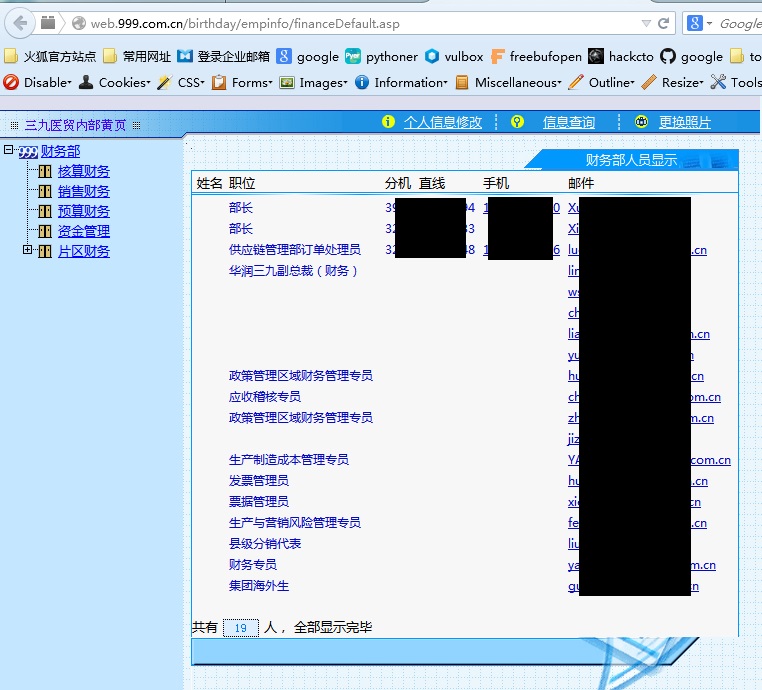Click the 邮件 column header
Viewport: 762px width, 690px height.
[581, 183]
